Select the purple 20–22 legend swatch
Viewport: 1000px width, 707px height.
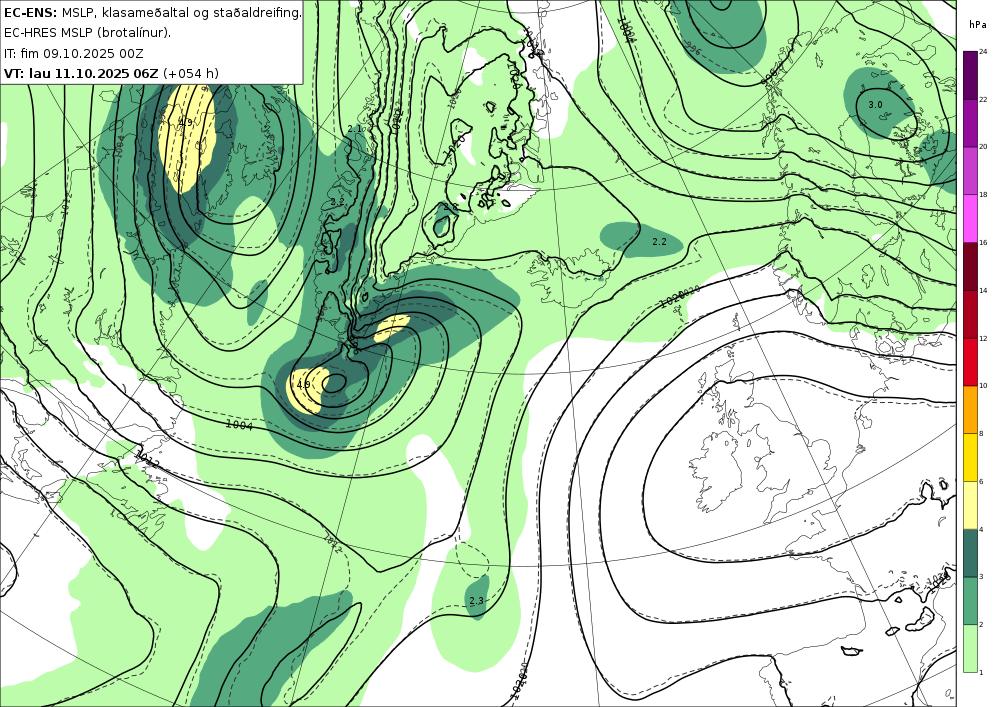coord(970,122)
